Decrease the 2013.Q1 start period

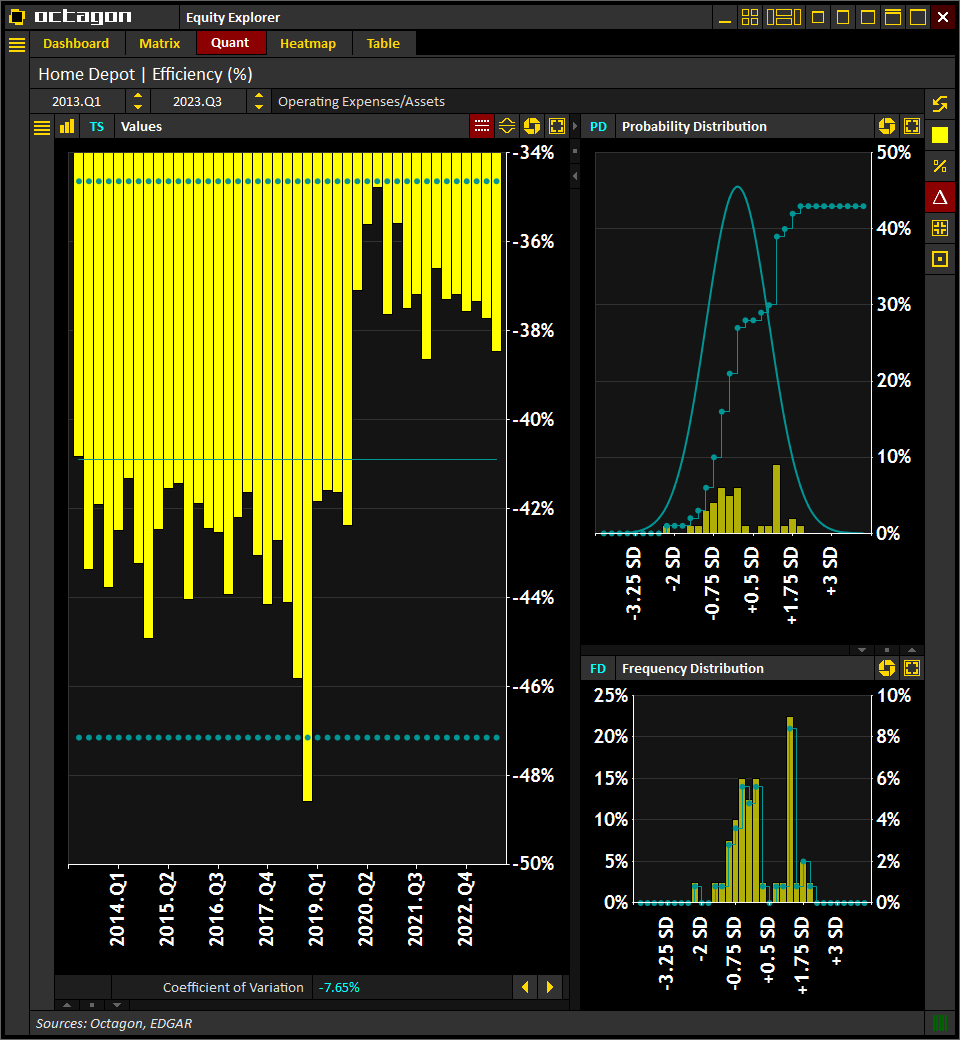pyautogui.click(x=138, y=107)
